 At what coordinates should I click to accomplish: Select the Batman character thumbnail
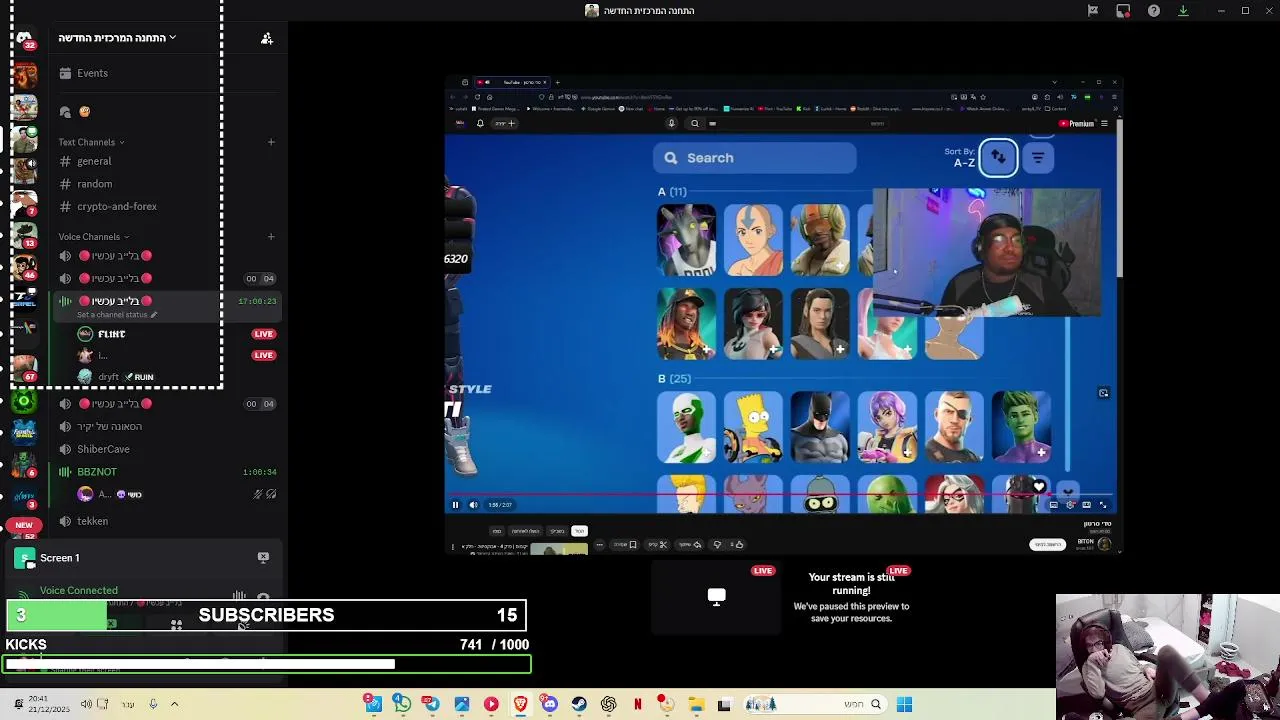click(820, 427)
